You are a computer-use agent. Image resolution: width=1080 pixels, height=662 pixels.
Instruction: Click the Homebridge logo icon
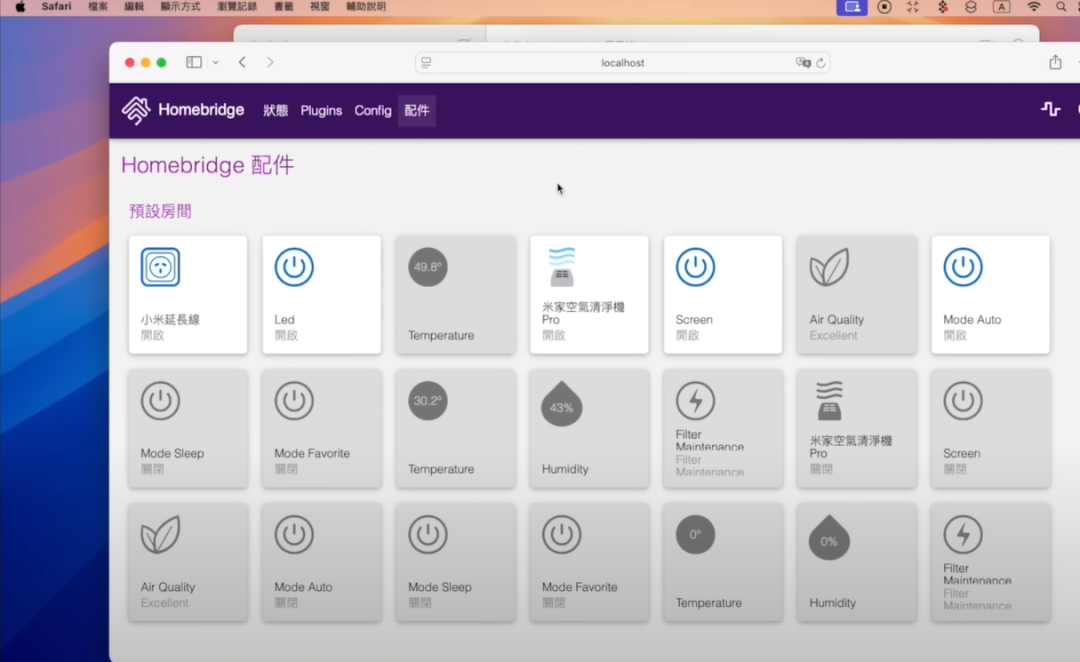point(136,110)
